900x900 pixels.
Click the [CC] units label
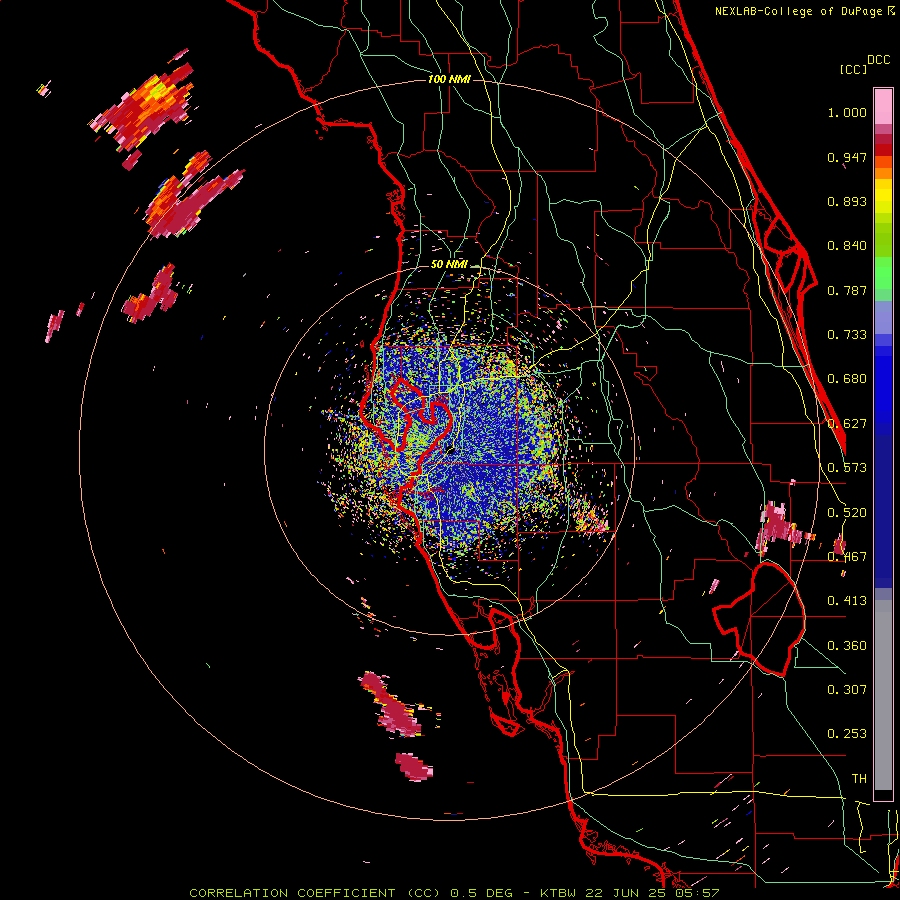[853, 69]
